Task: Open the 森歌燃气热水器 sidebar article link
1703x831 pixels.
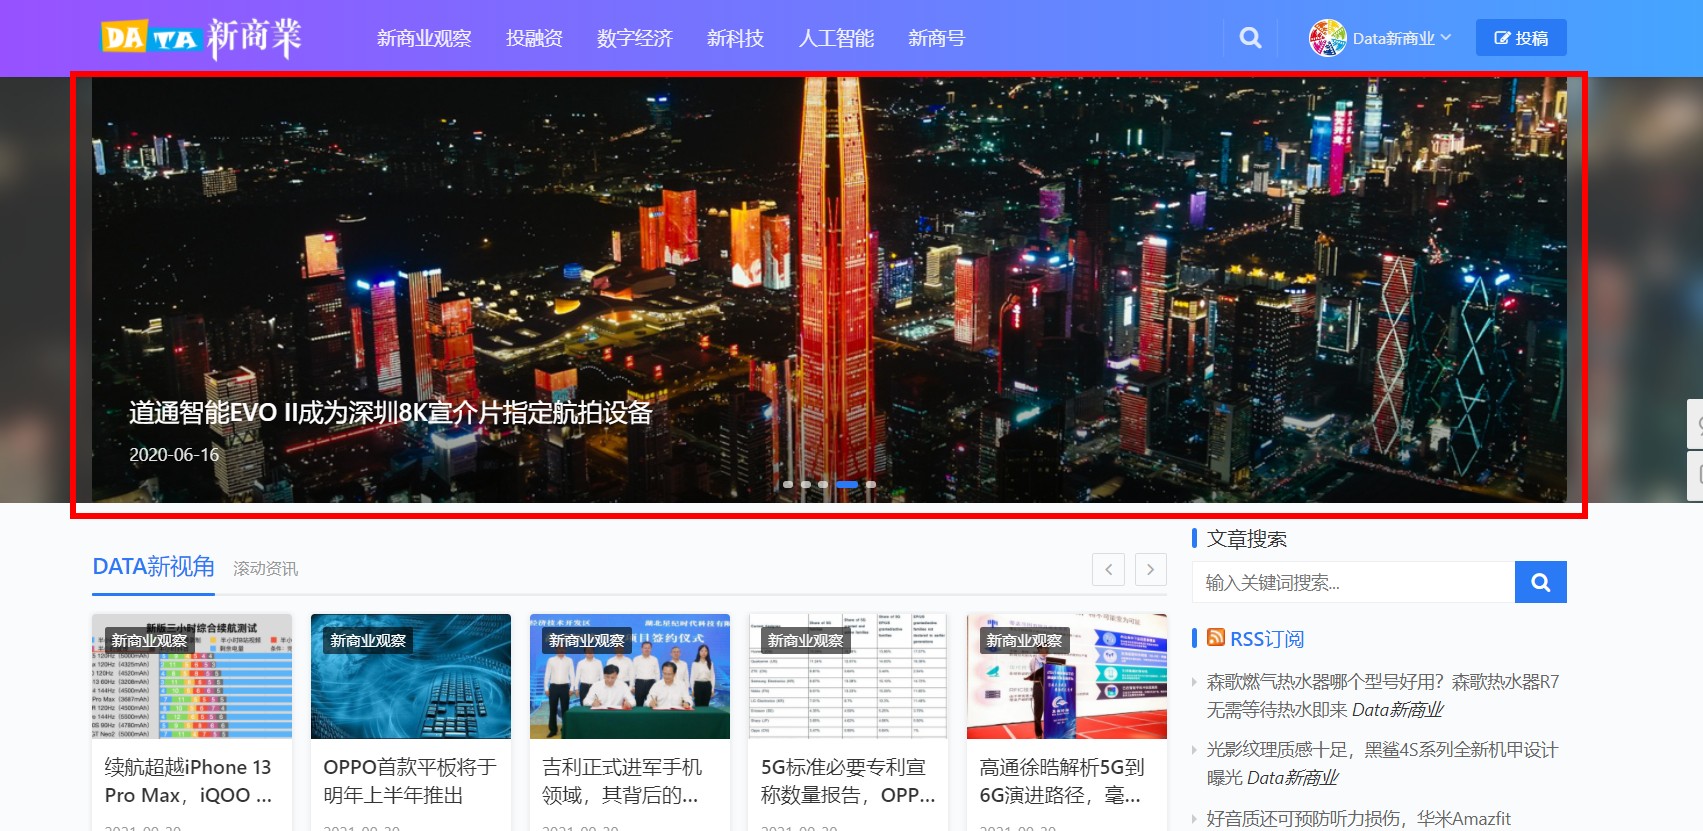Action: (x=1382, y=696)
